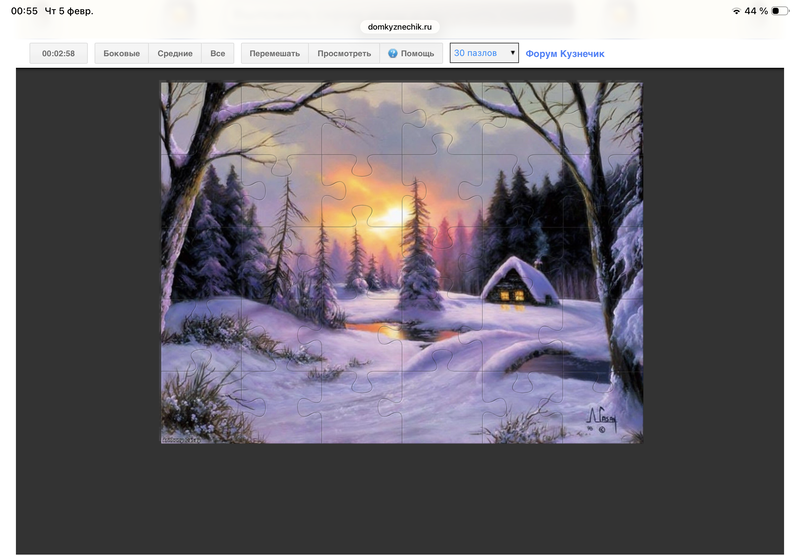Click the artist signature on the puzzle
This screenshot has width=800, height=556.
point(602,416)
